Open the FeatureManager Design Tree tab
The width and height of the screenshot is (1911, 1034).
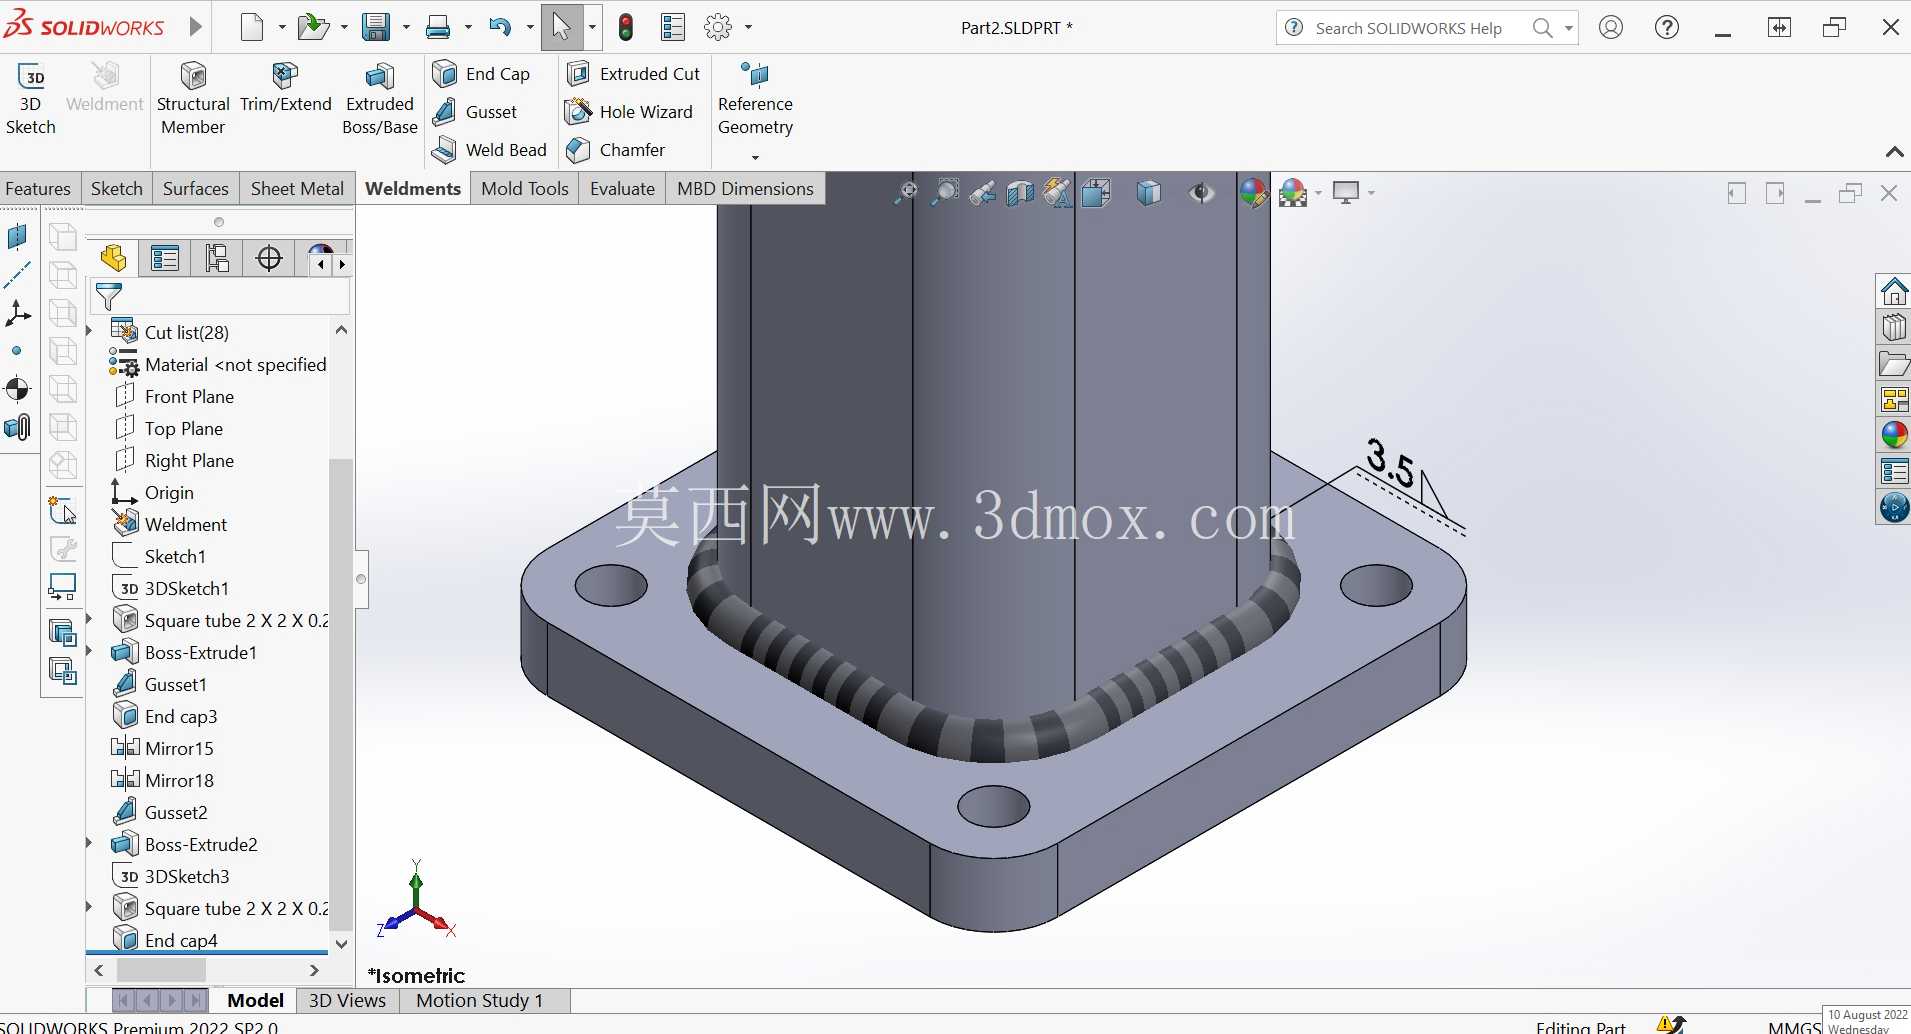pyautogui.click(x=113, y=259)
